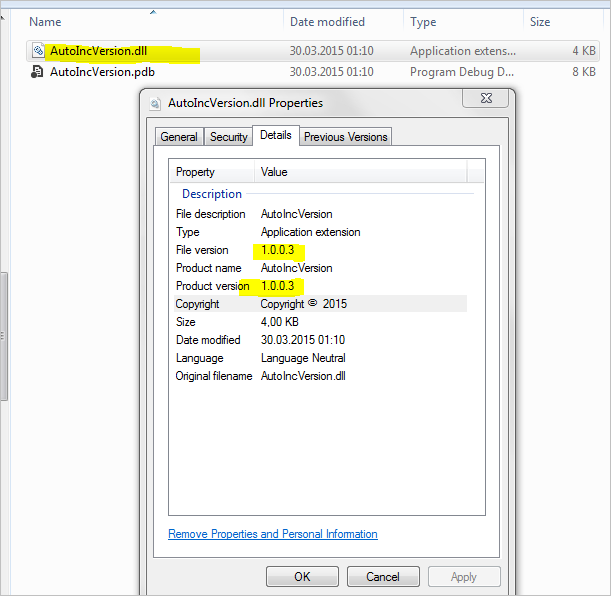Open the Previous Versions tab
611x596 pixels.
(345, 137)
